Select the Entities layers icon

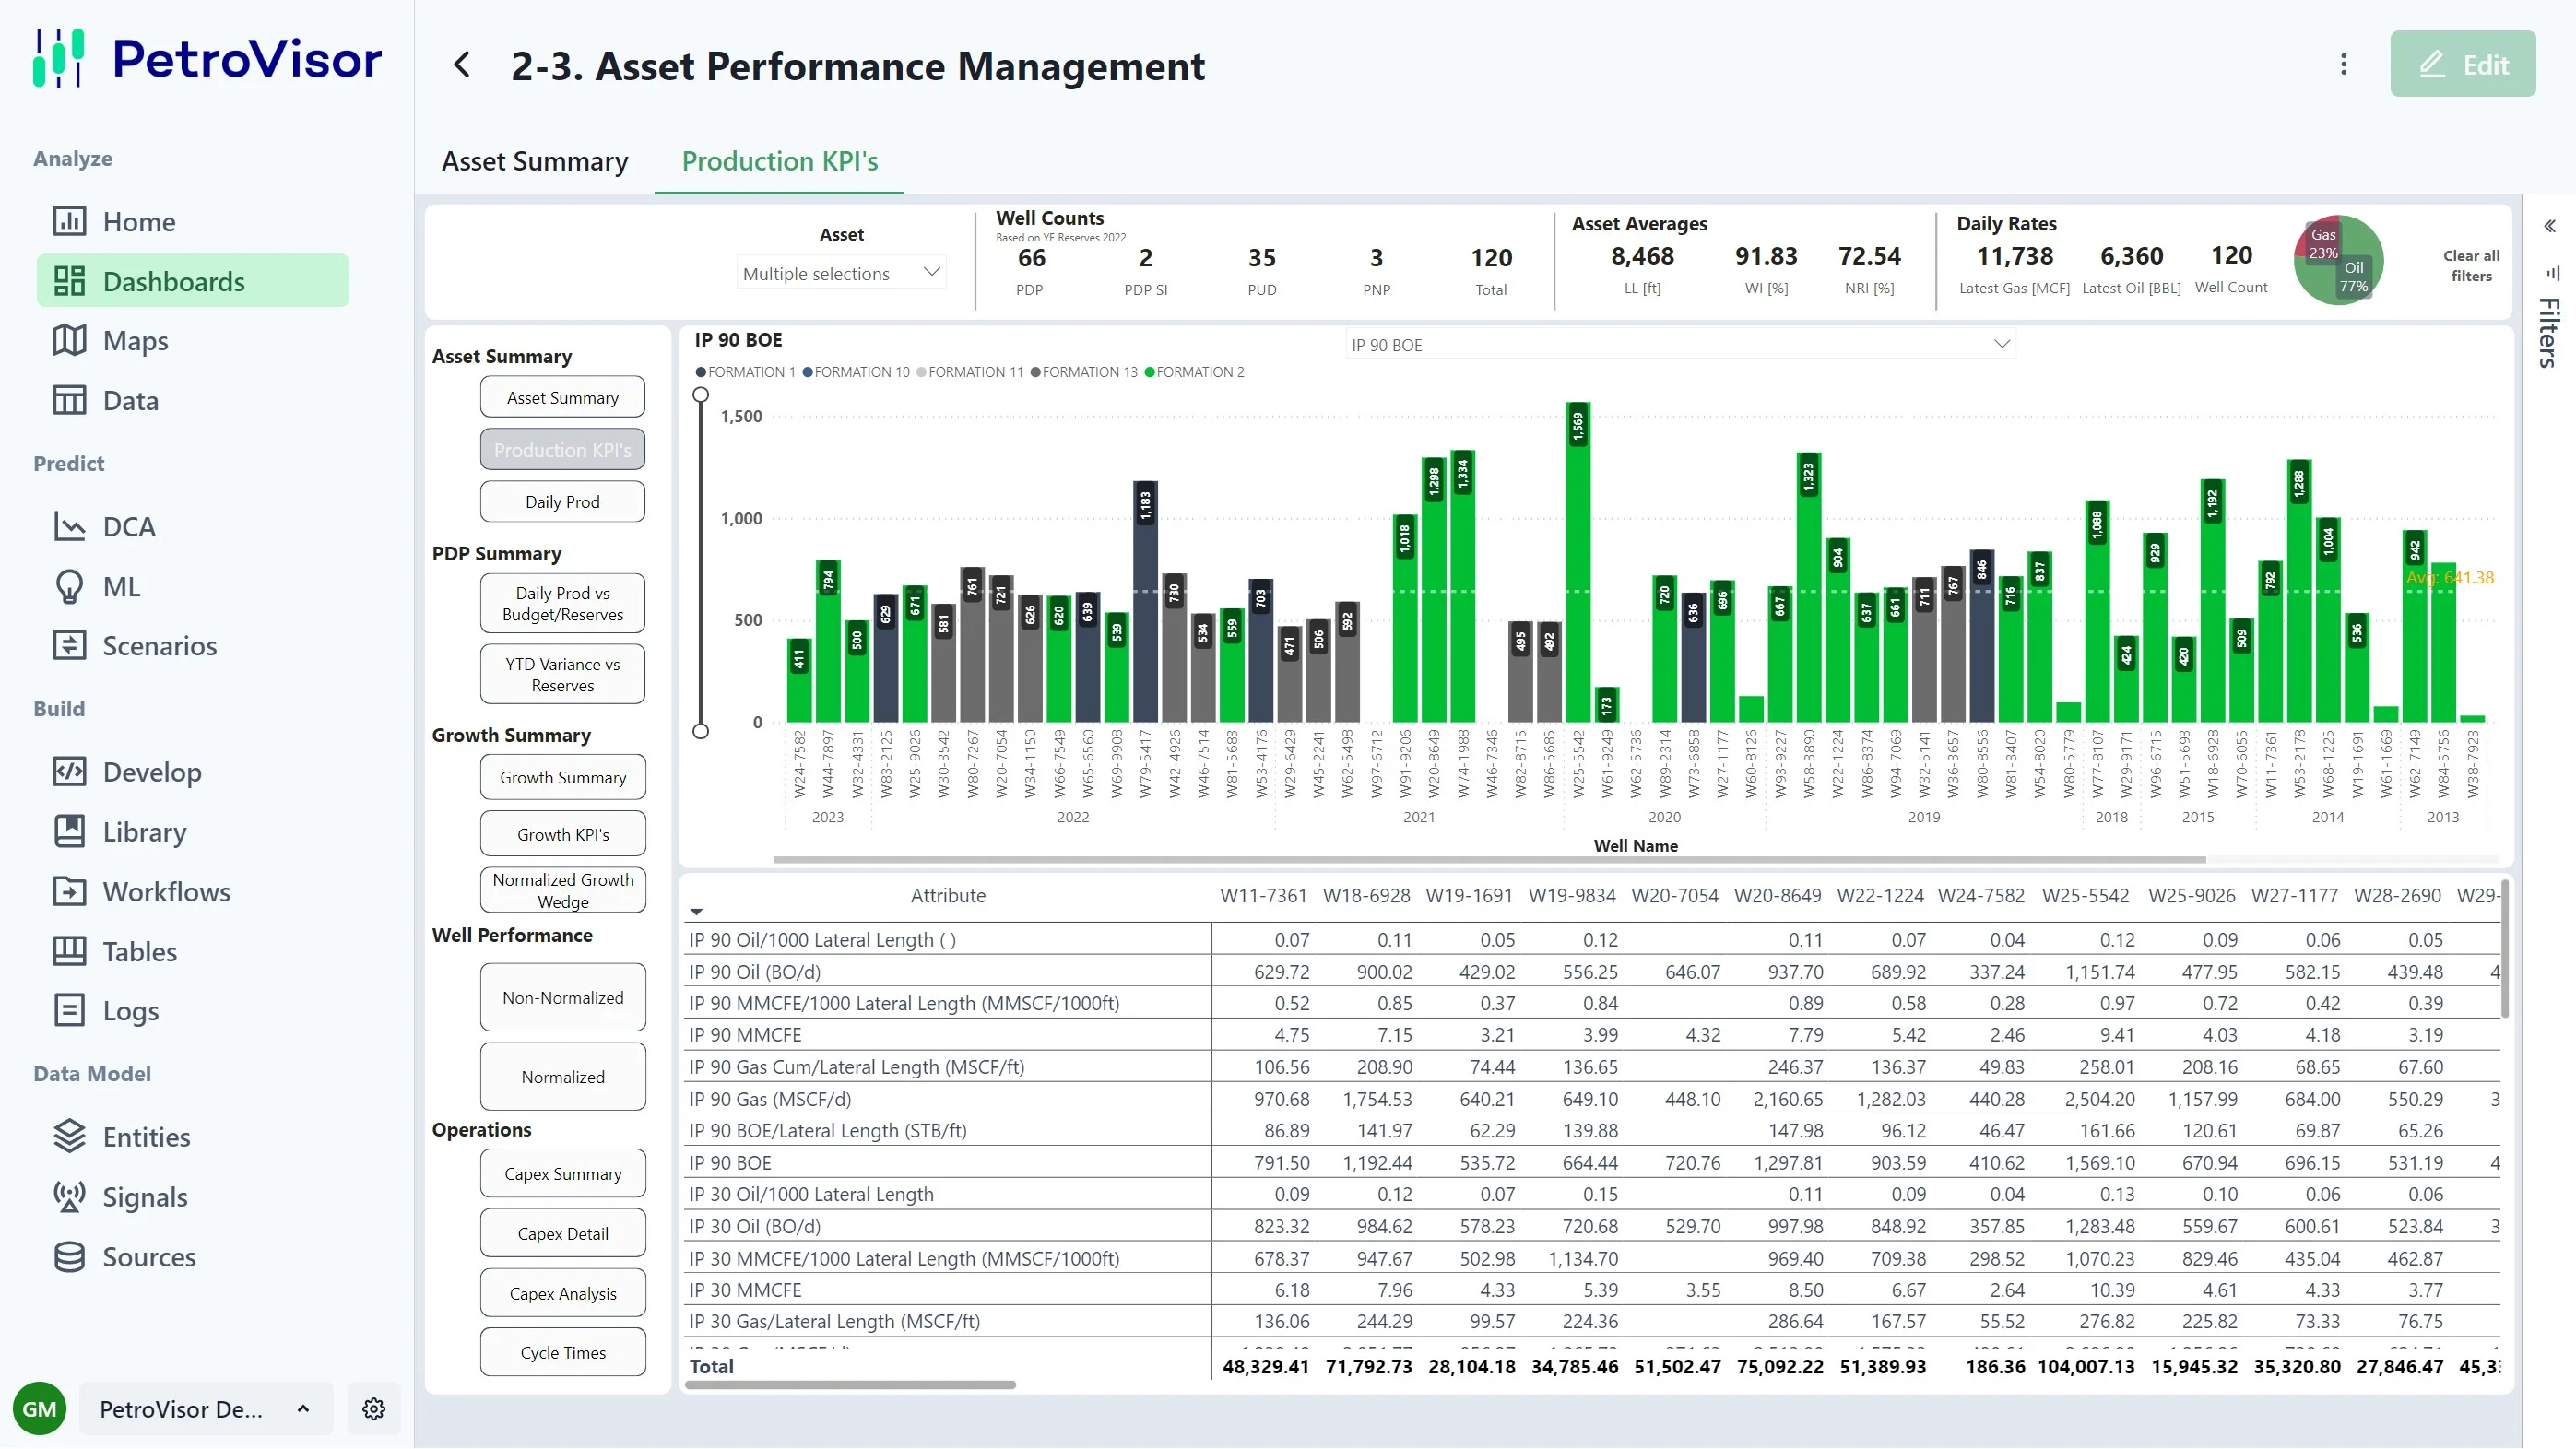pyautogui.click(x=69, y=1136)
